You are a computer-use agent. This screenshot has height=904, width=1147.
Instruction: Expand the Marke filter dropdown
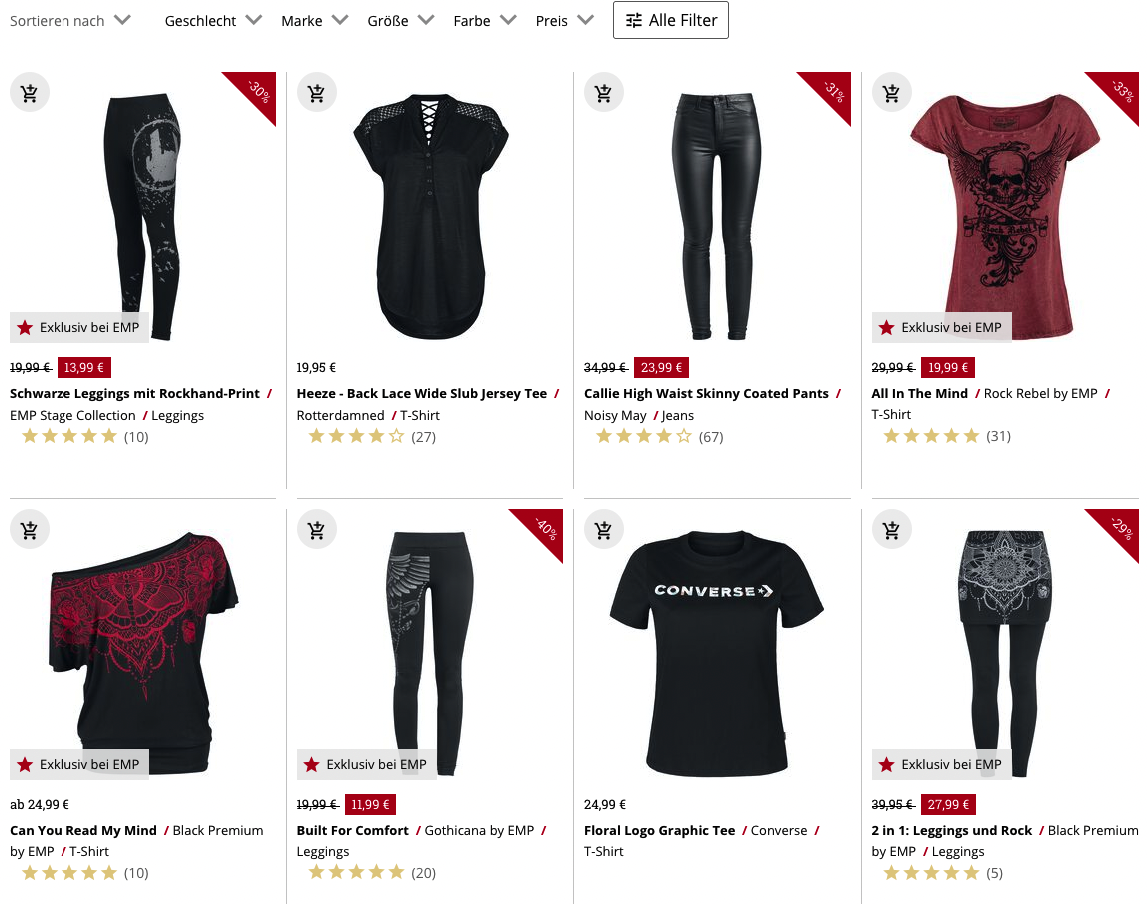[x=313, y=20]
